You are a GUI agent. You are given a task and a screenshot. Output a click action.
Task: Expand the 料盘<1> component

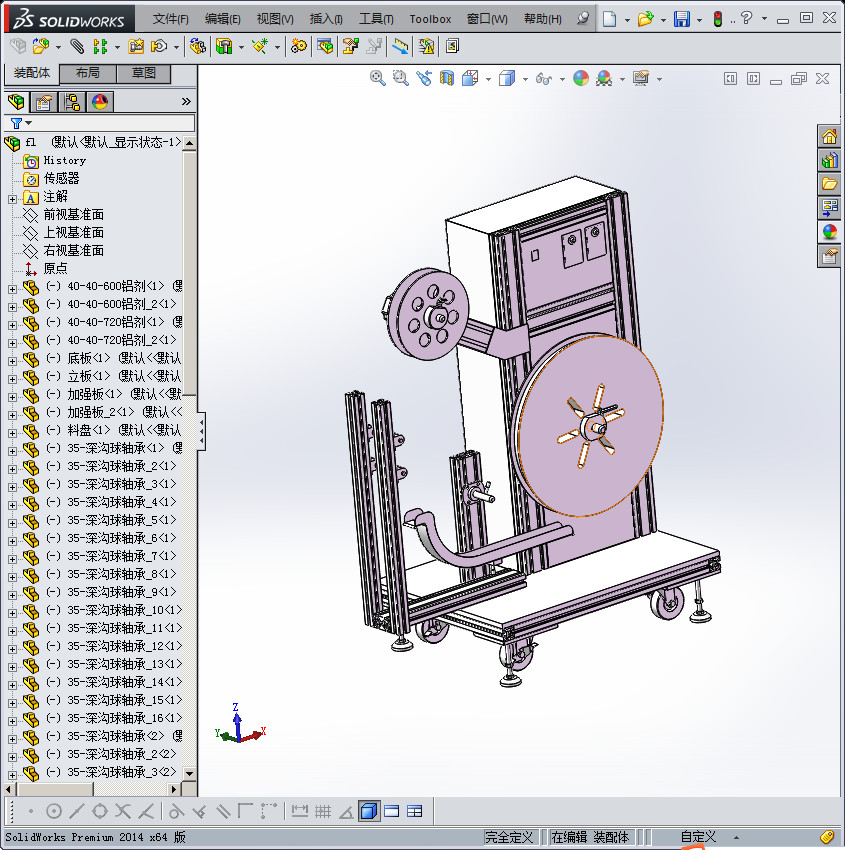(x=12, y=433)
